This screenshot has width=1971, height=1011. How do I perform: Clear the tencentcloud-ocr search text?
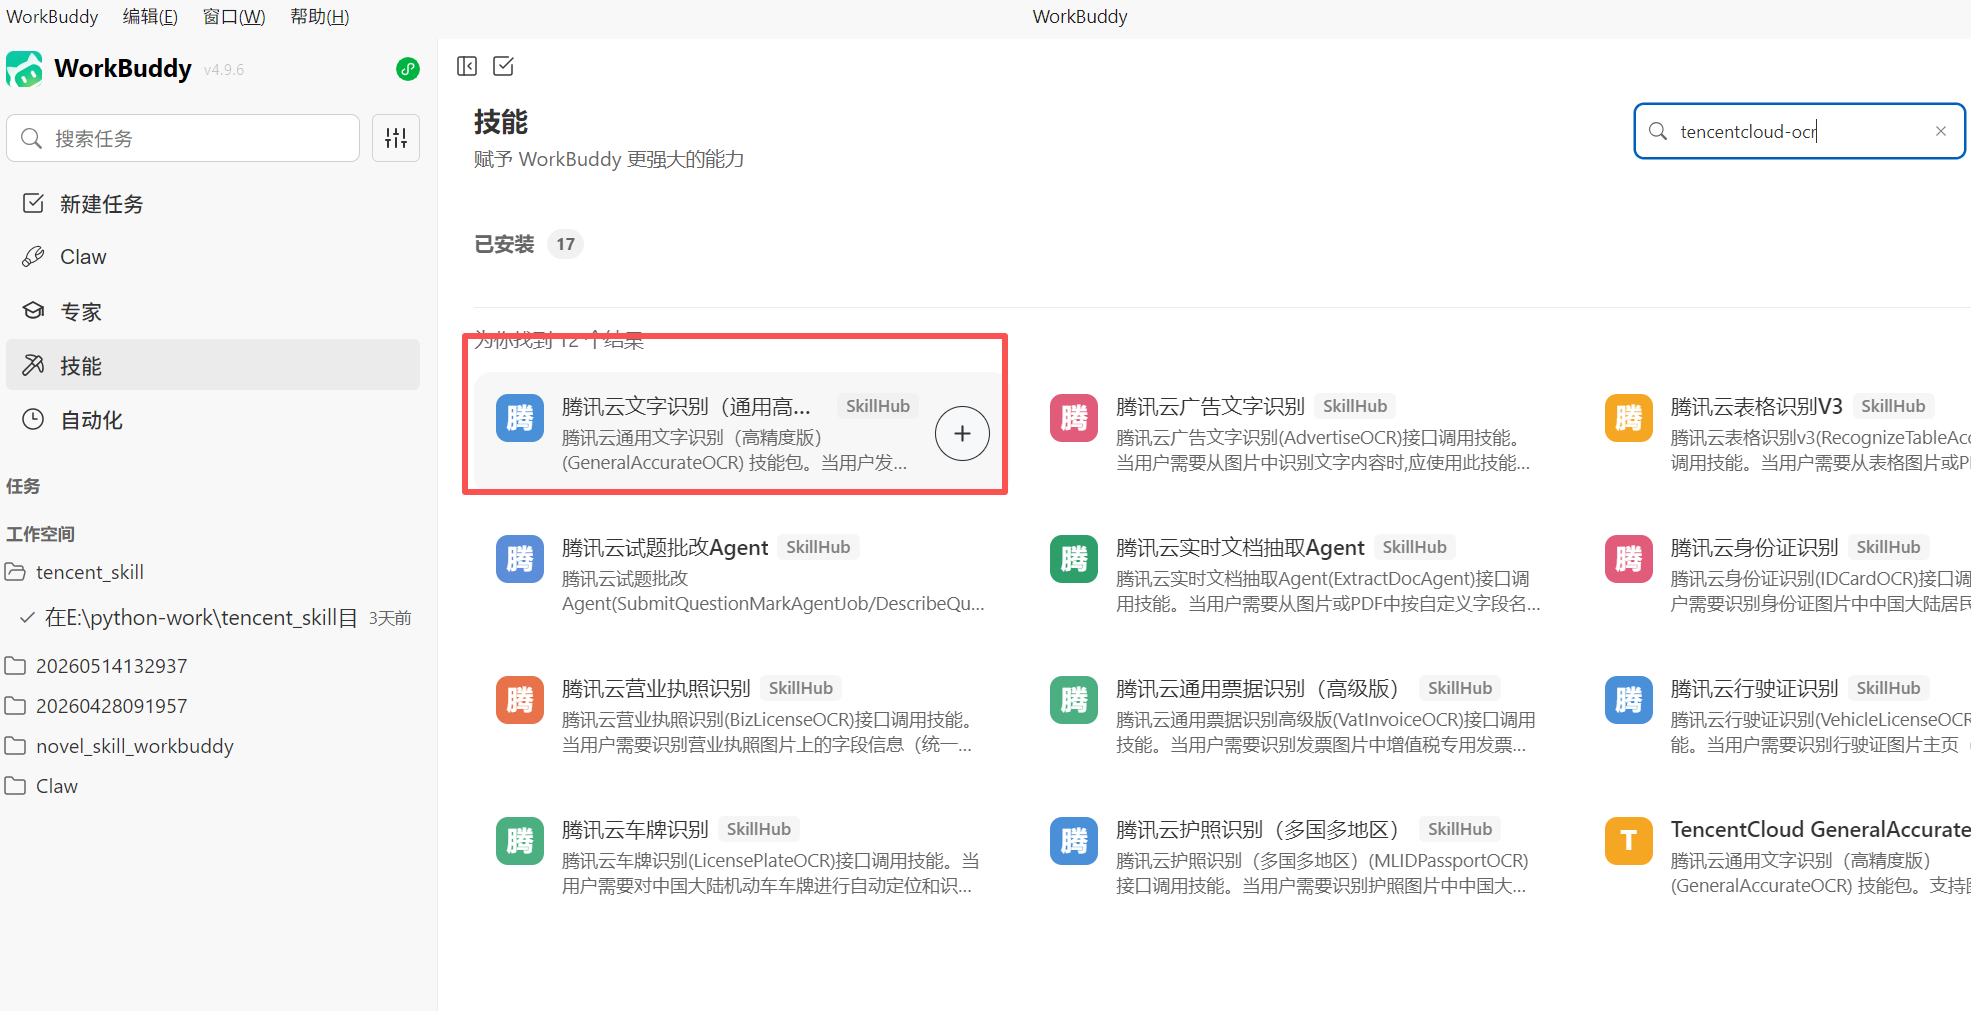tap(1940, 131)
